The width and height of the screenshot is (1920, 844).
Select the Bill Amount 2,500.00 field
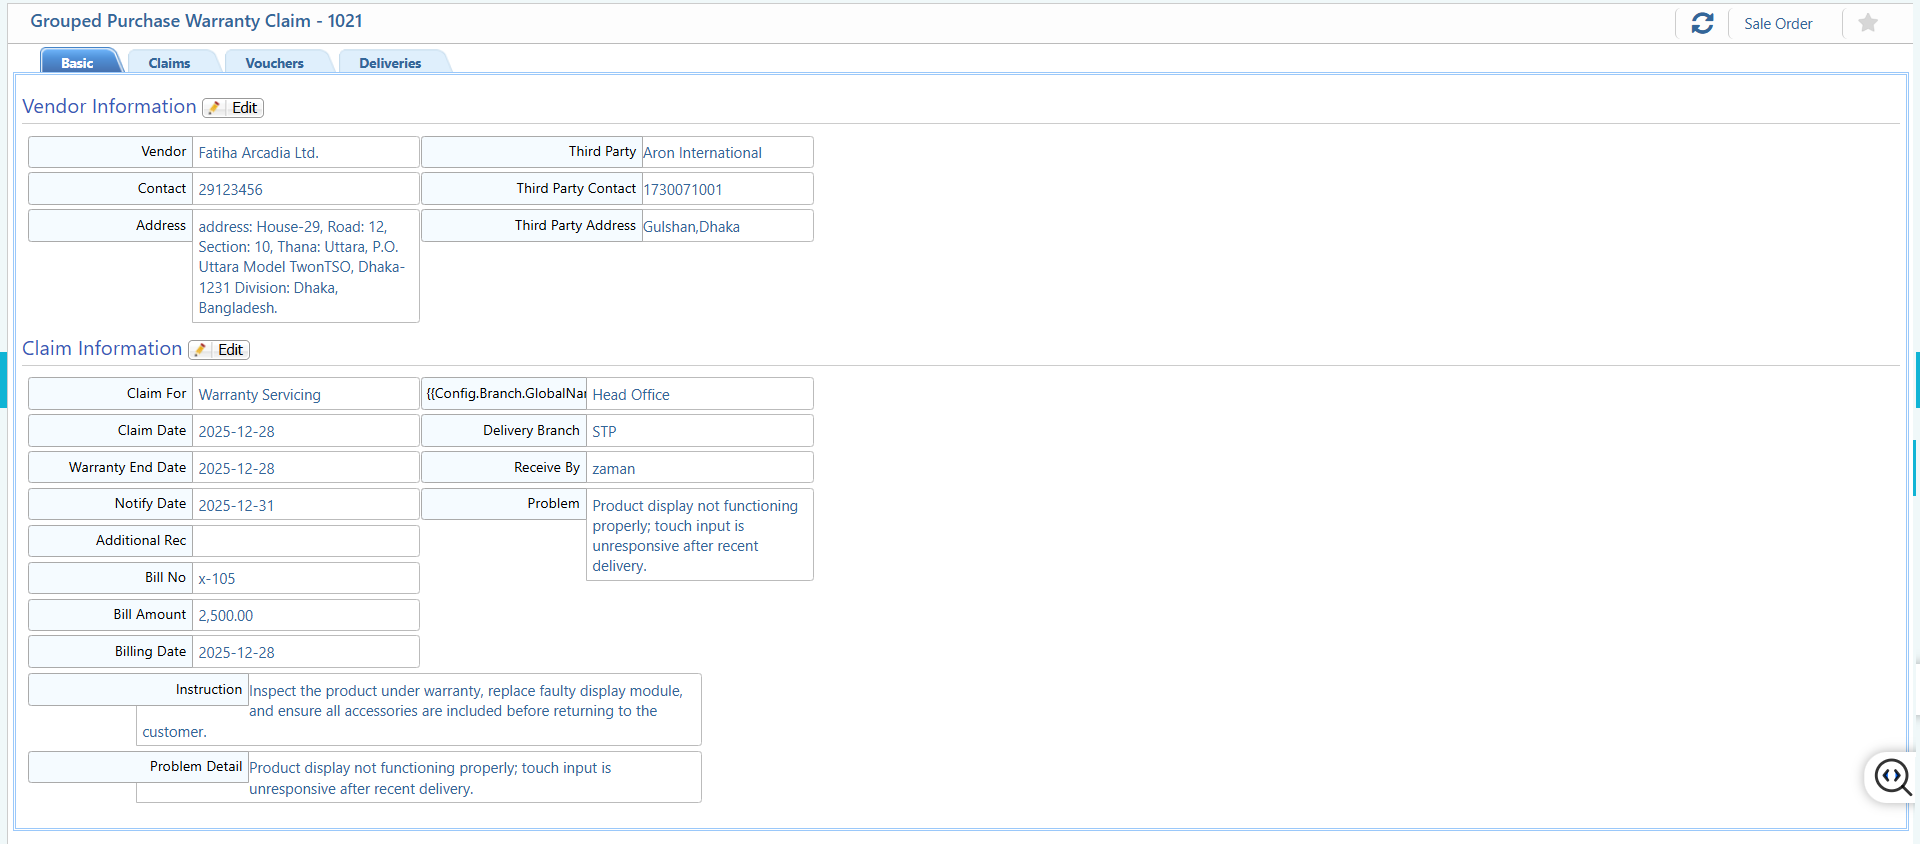pos(226,616)
